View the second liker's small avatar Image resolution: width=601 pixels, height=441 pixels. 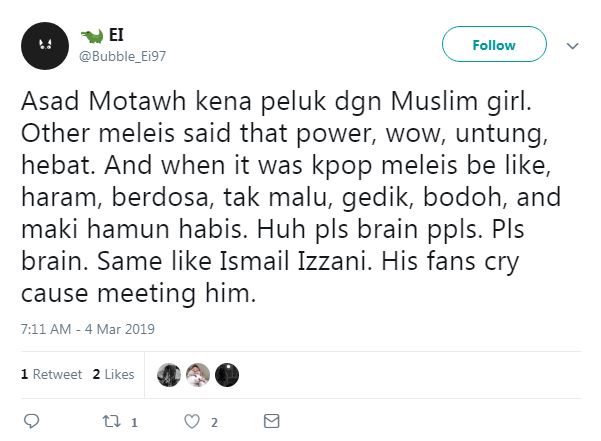click(198, 374)
